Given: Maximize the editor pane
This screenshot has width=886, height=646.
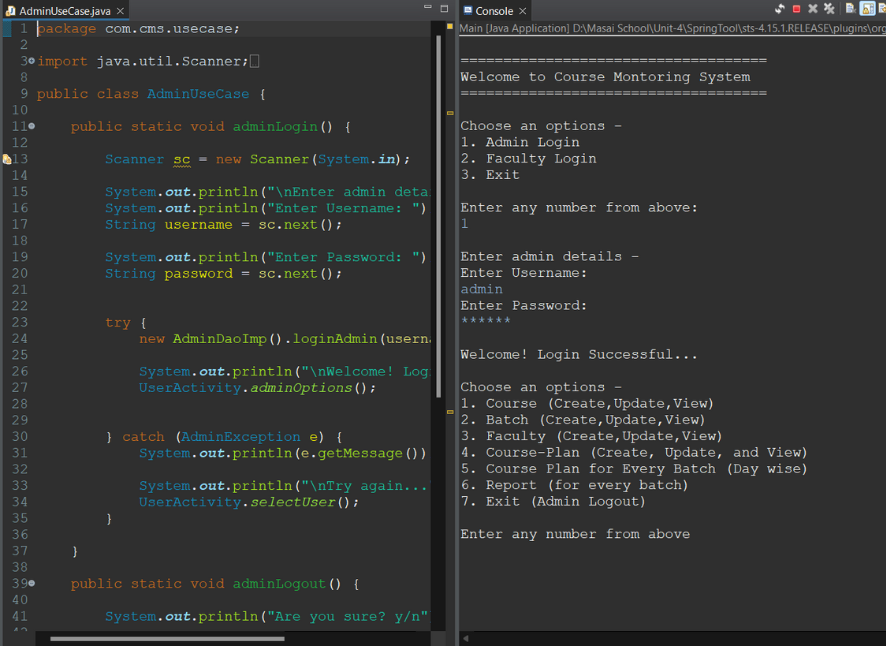Looking at the screenshot, I should (444, 8).
